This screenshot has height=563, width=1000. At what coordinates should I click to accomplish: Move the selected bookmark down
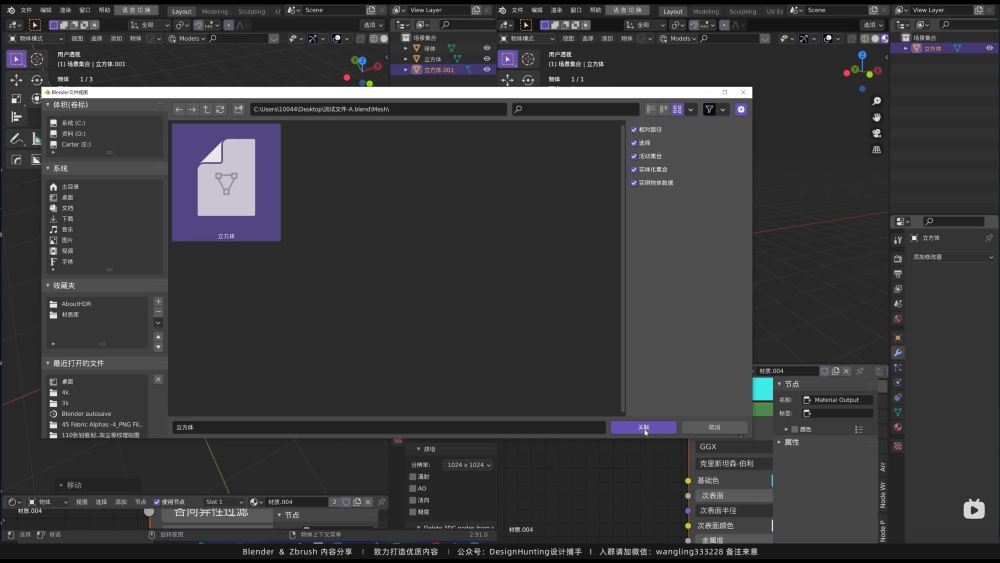tap(158, 347)
